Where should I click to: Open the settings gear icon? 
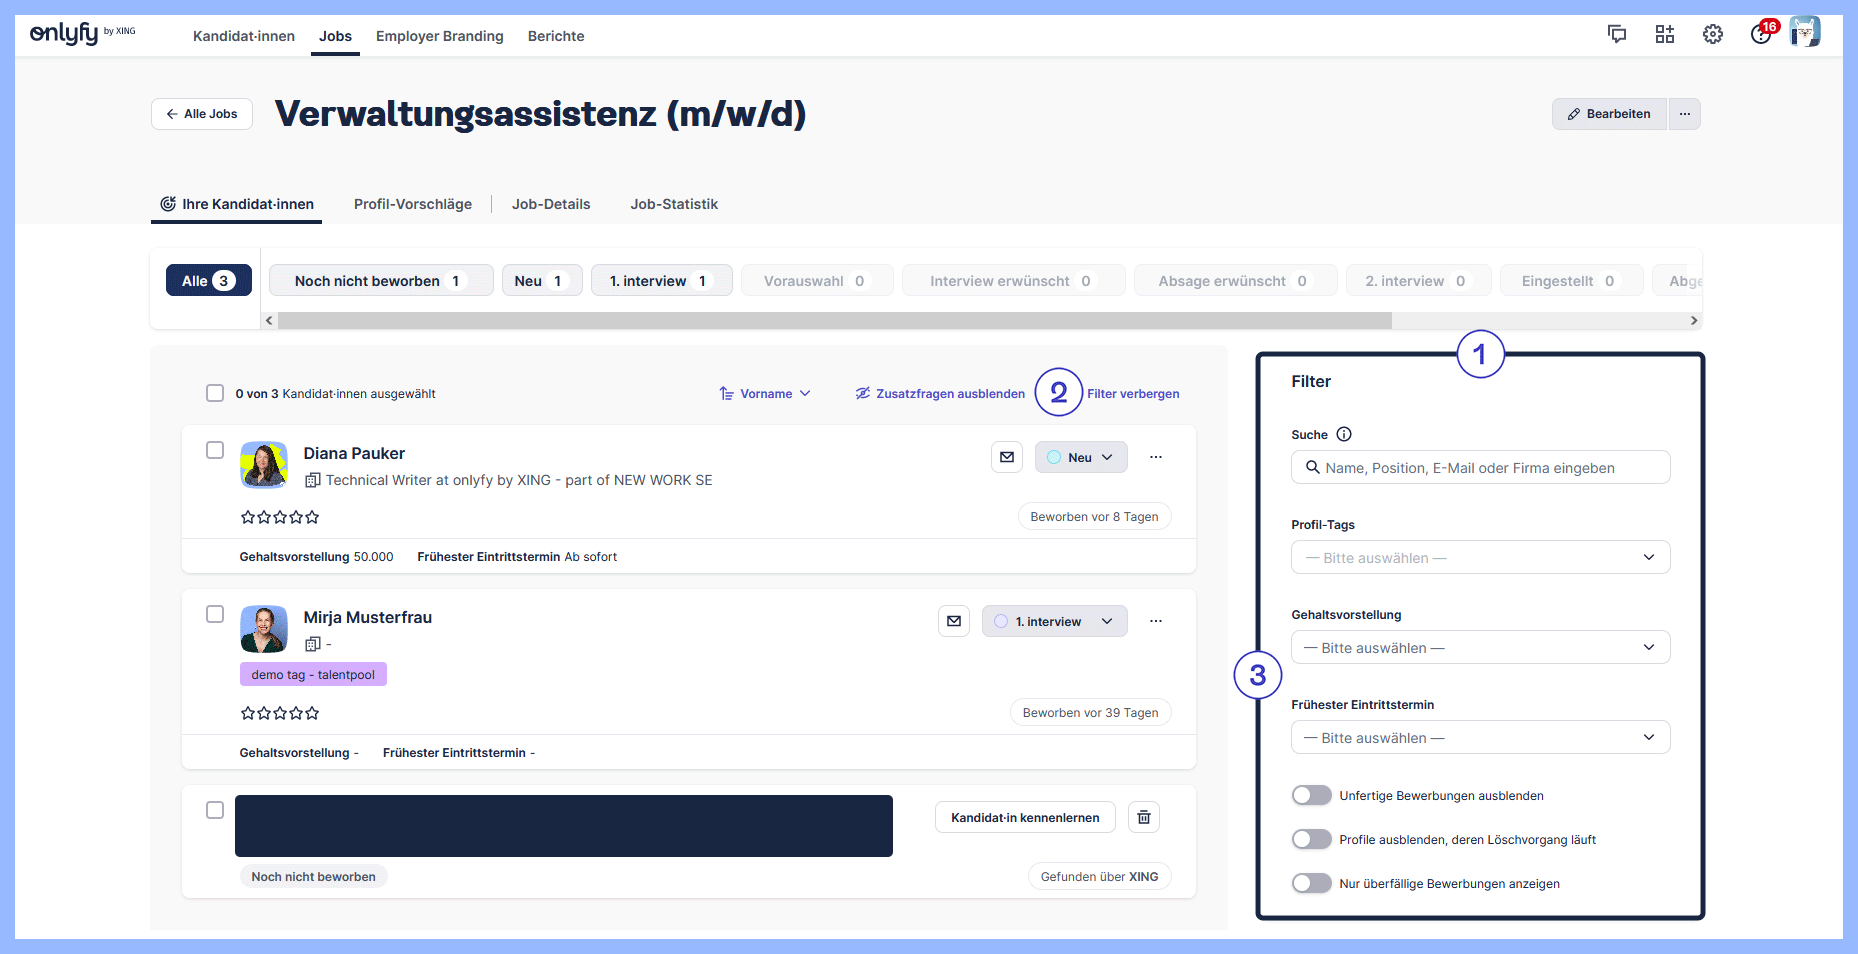coord(1712,35)
